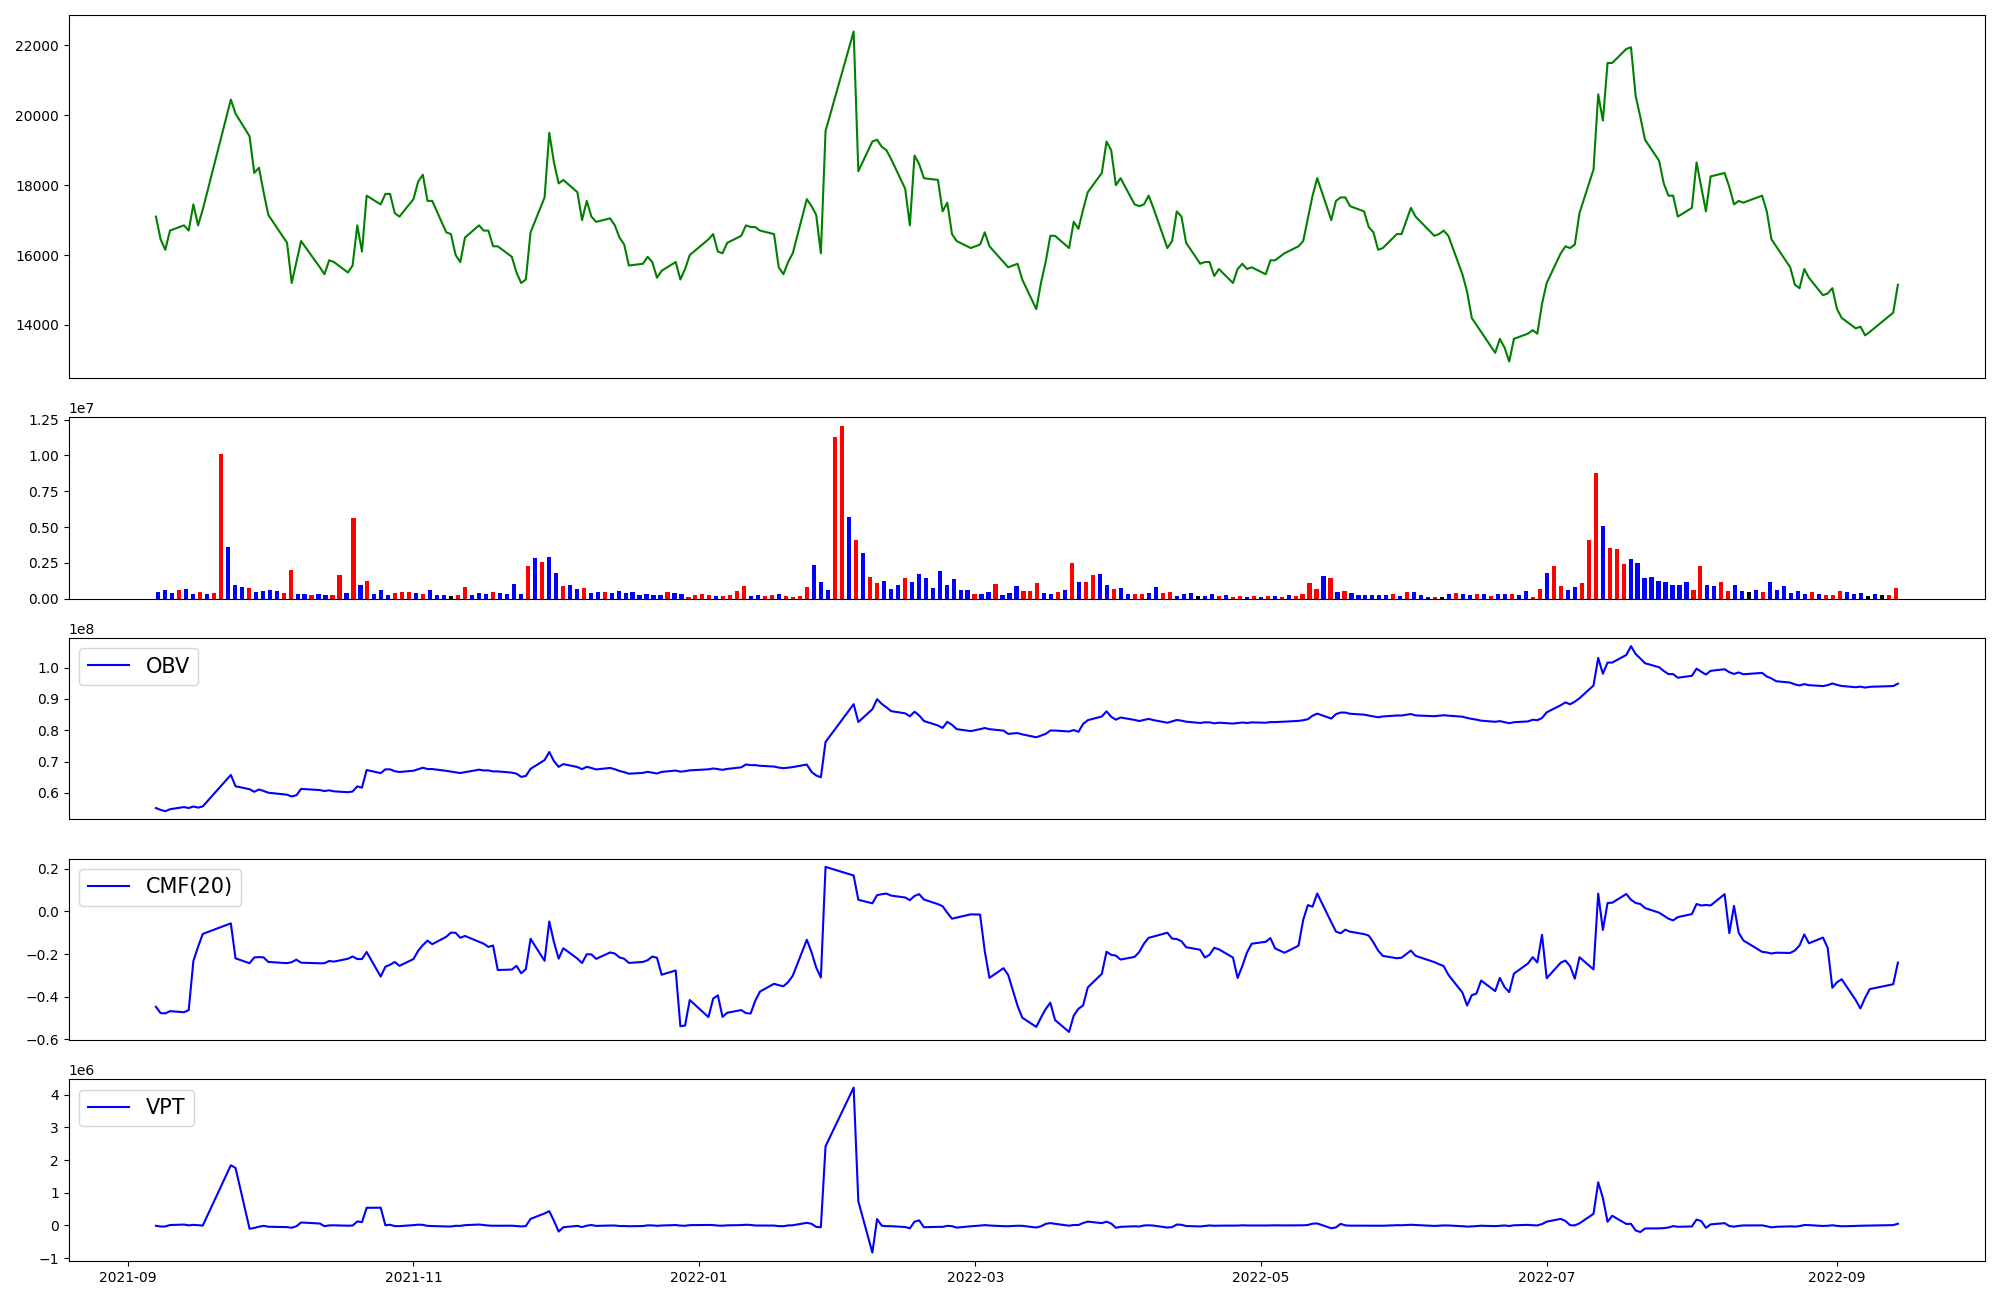The width and height of the screenshot is (2000, 1300).
Task: Click the VPT legend label
Action: click(165, 1107)
